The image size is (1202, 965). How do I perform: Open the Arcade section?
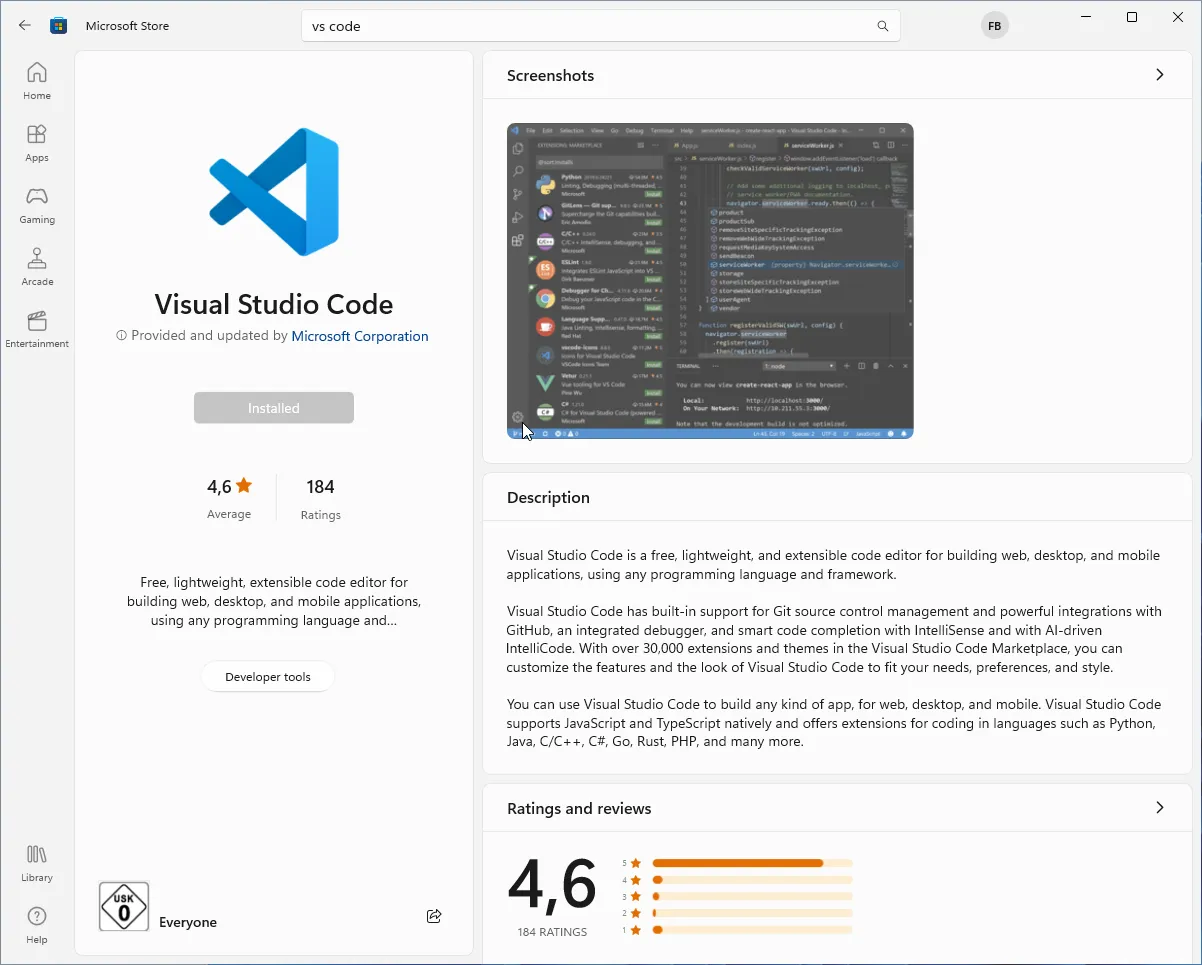[37, 266]
